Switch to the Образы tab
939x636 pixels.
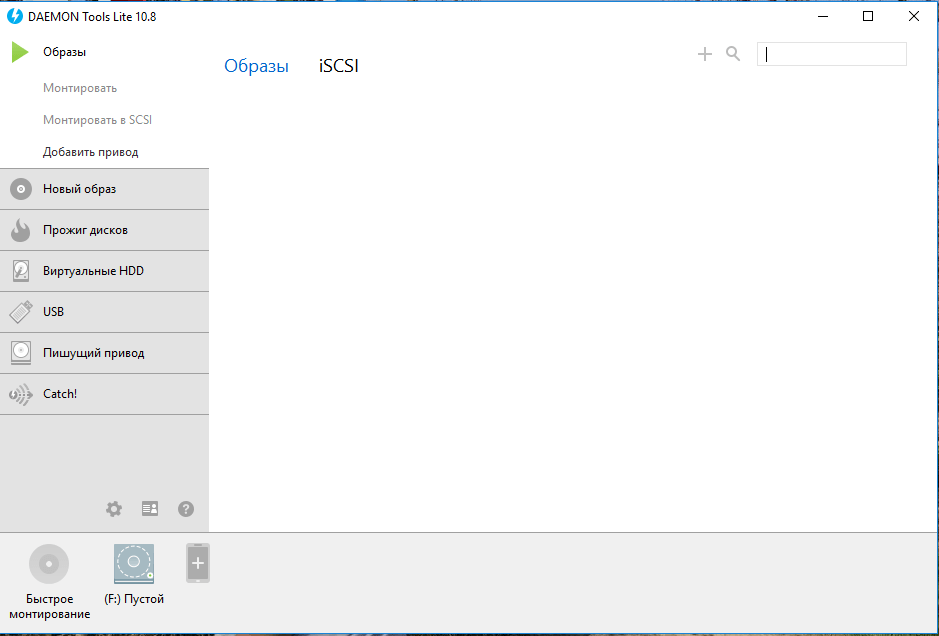click(x=256, y=66)
